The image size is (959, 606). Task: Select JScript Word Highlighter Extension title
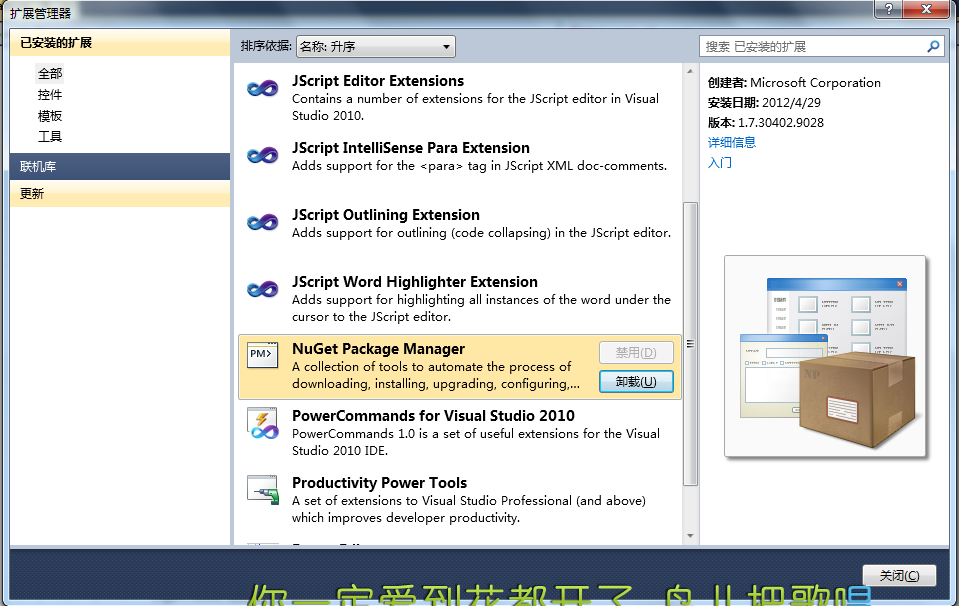(x=415, y=282)
